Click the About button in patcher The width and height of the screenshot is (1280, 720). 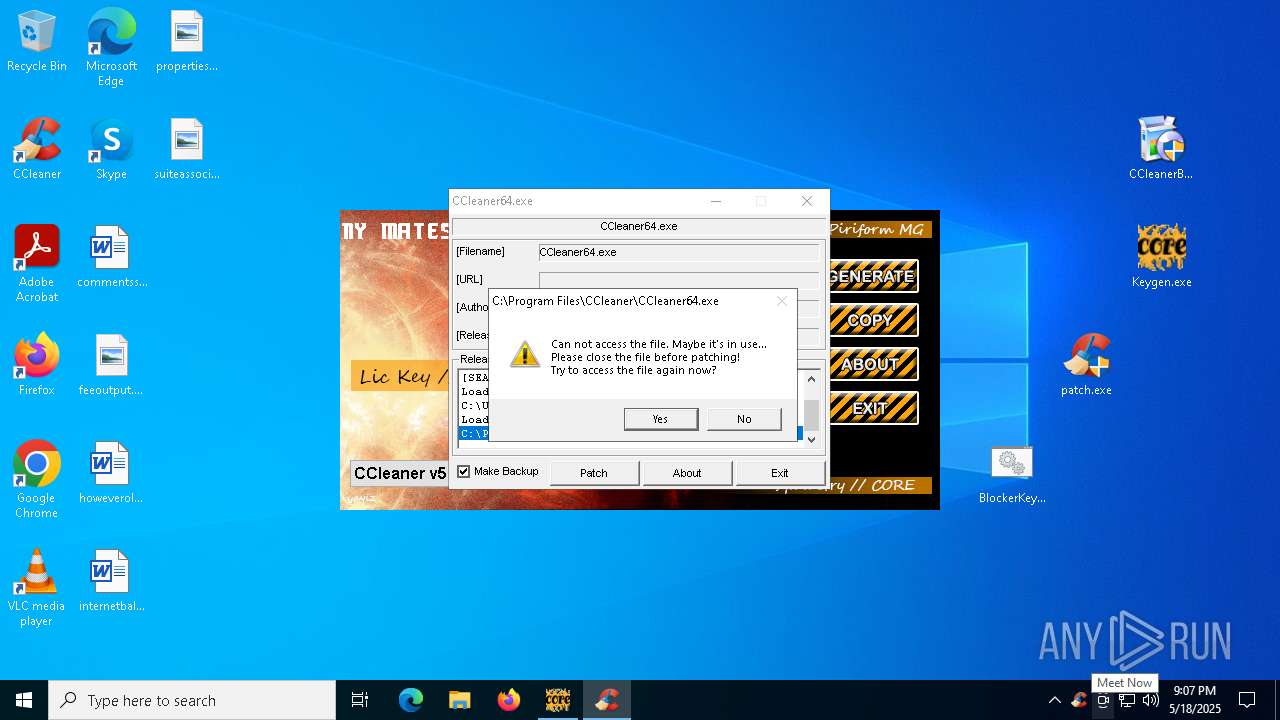click(687, 473)
